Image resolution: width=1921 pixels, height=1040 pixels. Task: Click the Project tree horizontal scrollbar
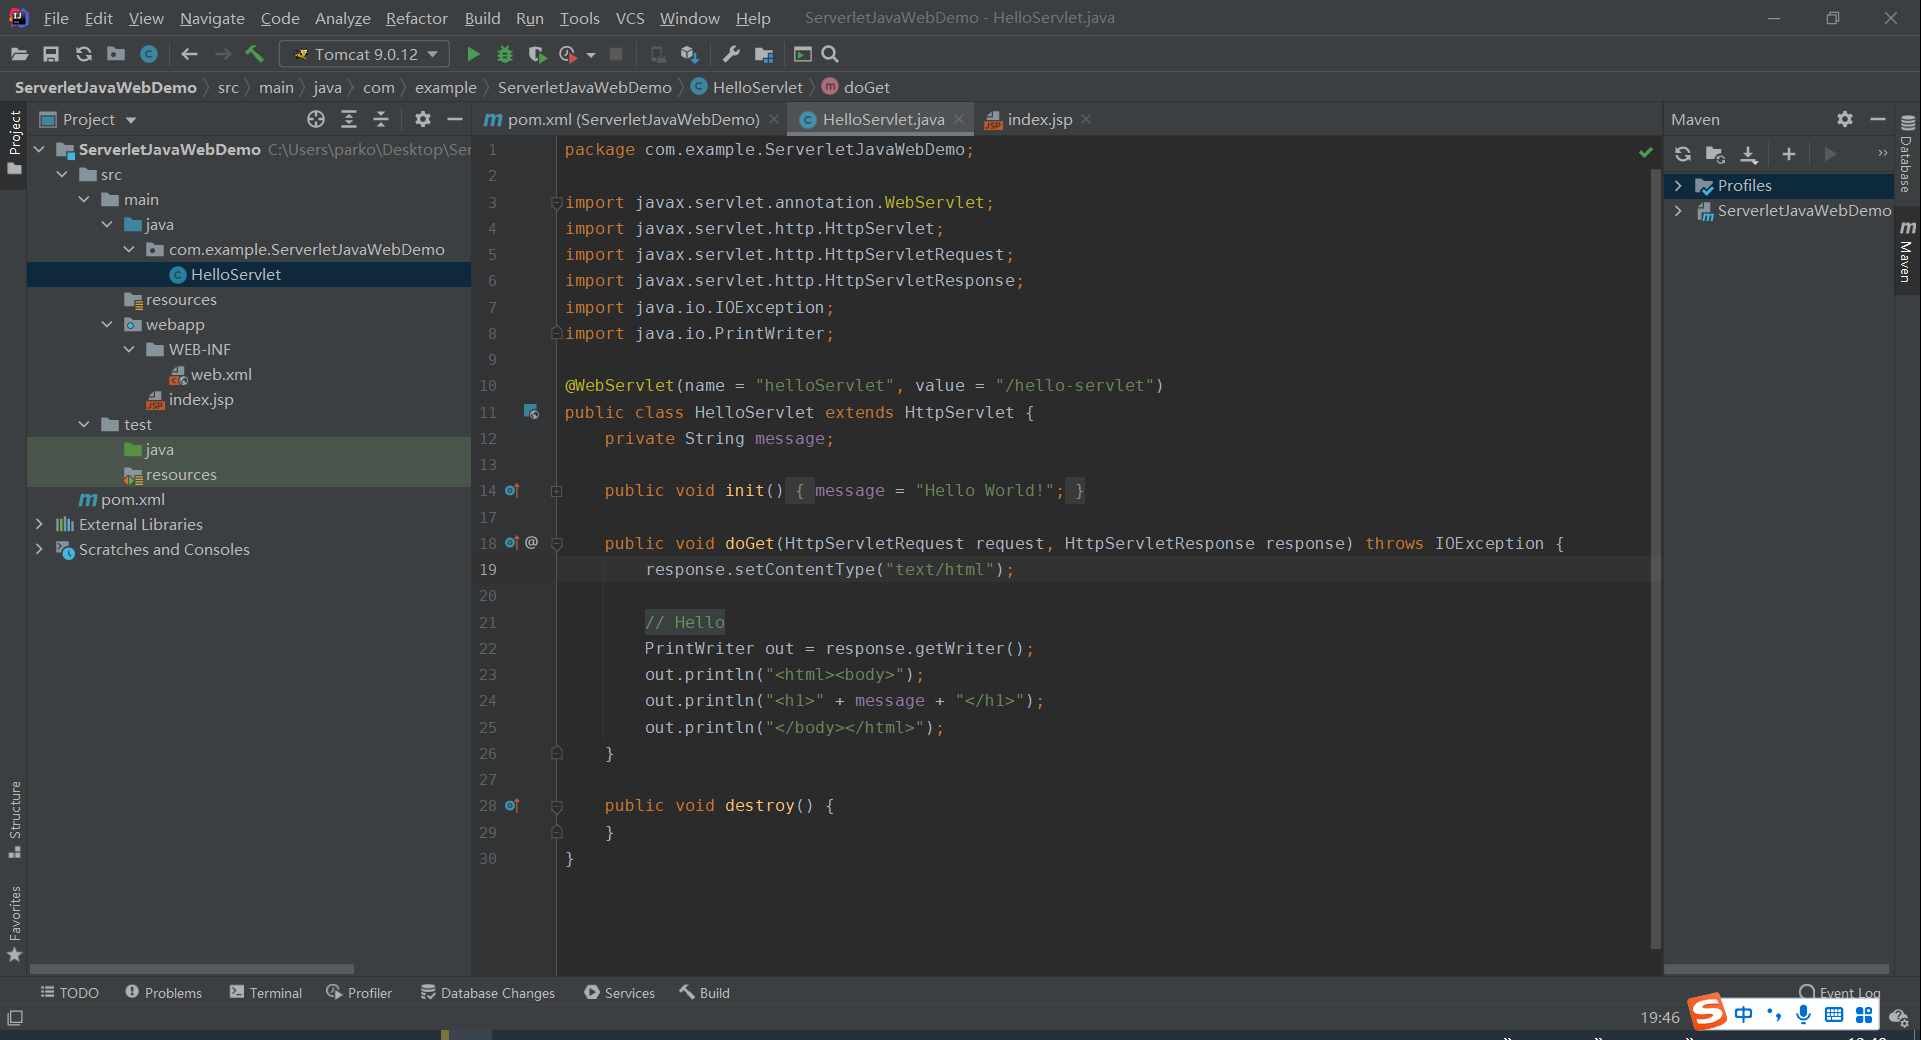[192, 969]
